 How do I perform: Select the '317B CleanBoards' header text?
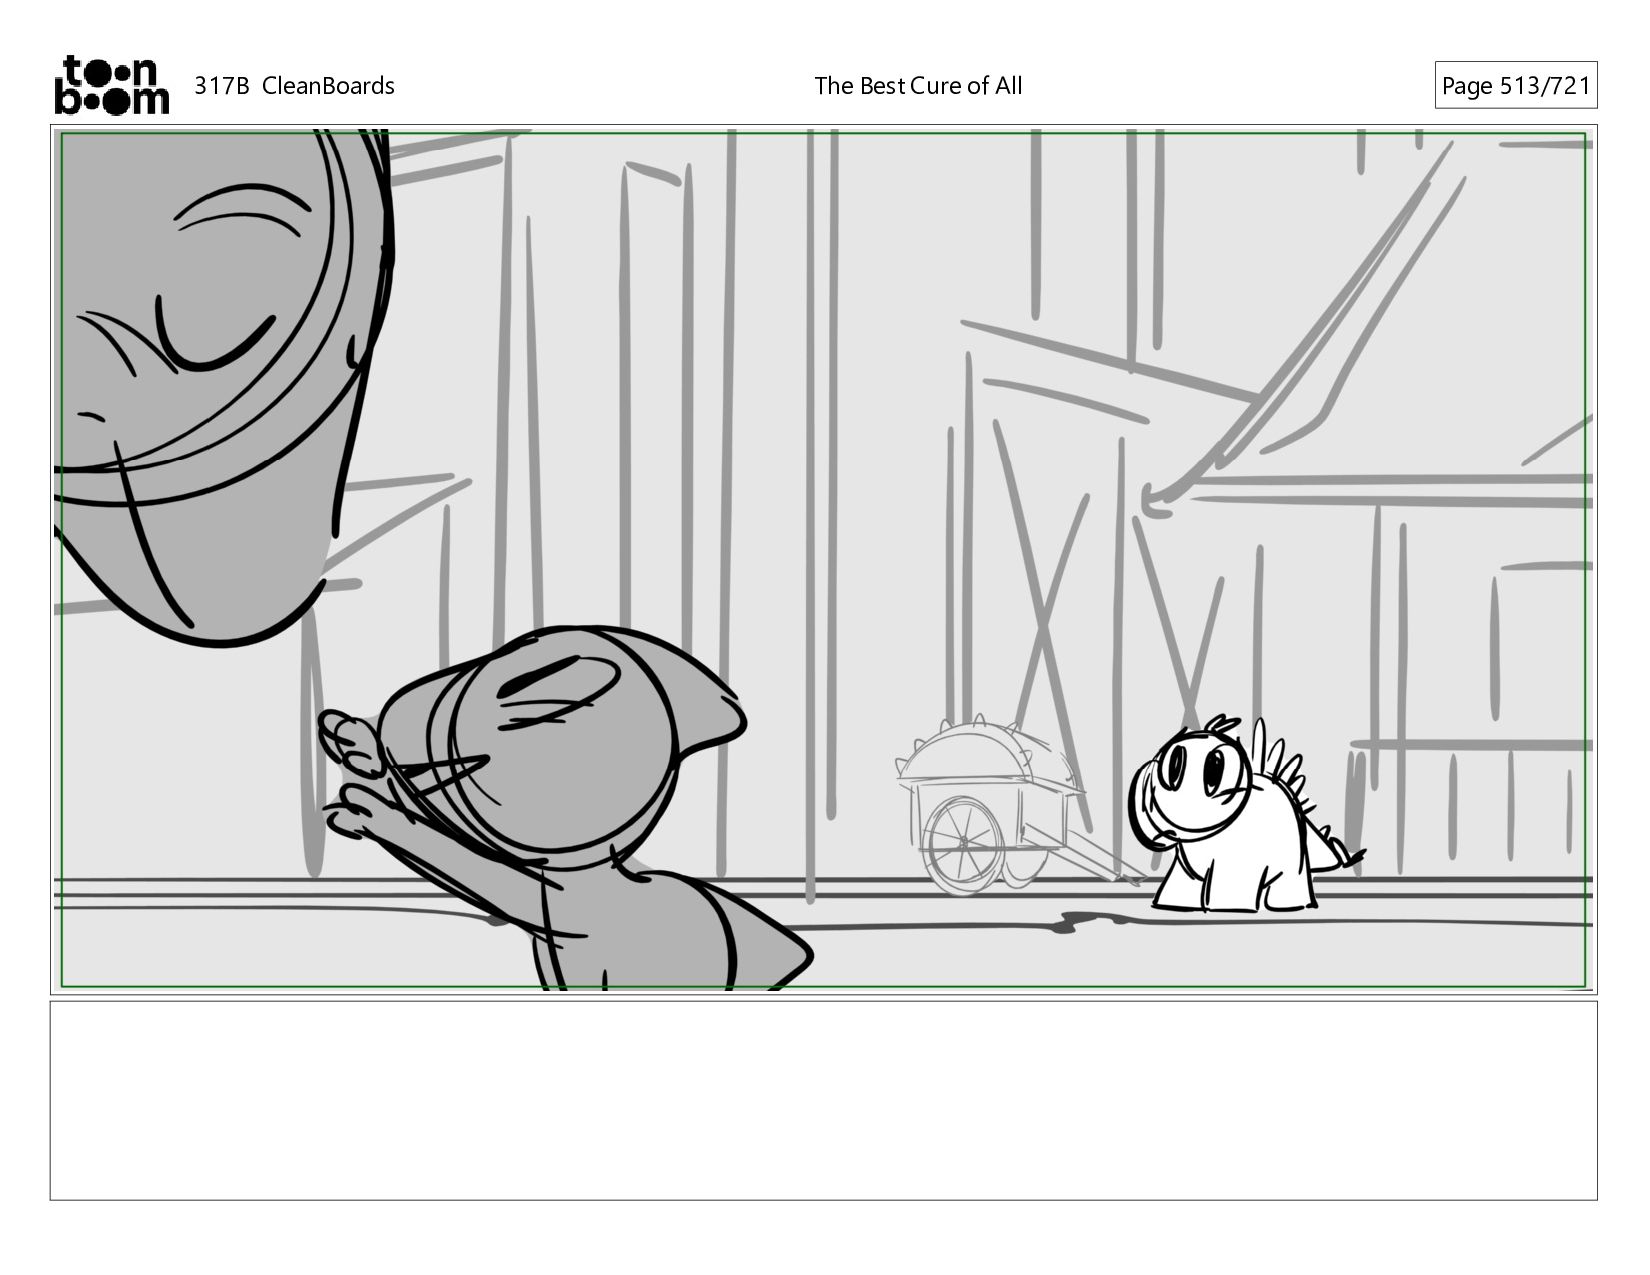tap(294, 86)
